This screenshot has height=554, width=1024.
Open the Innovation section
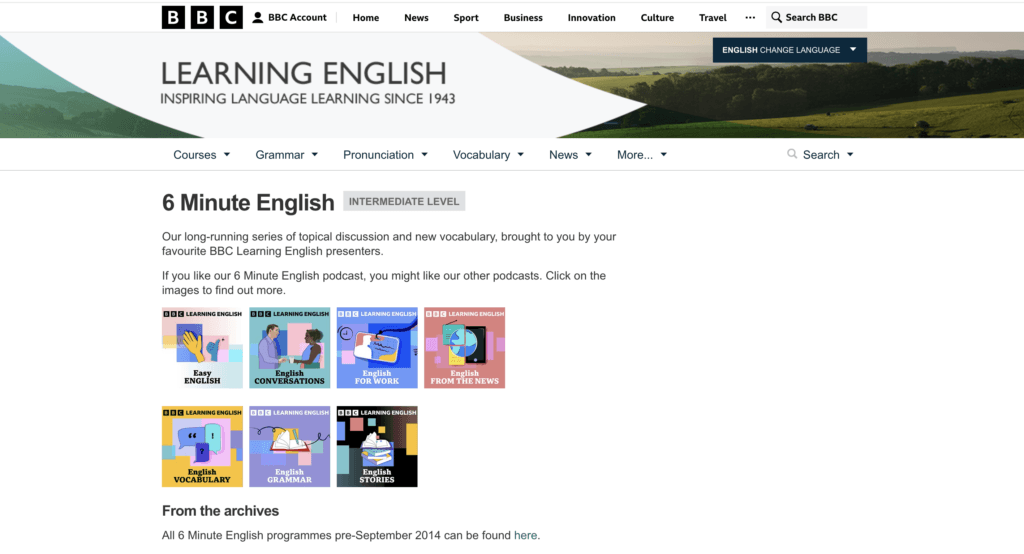coord(591,18)
